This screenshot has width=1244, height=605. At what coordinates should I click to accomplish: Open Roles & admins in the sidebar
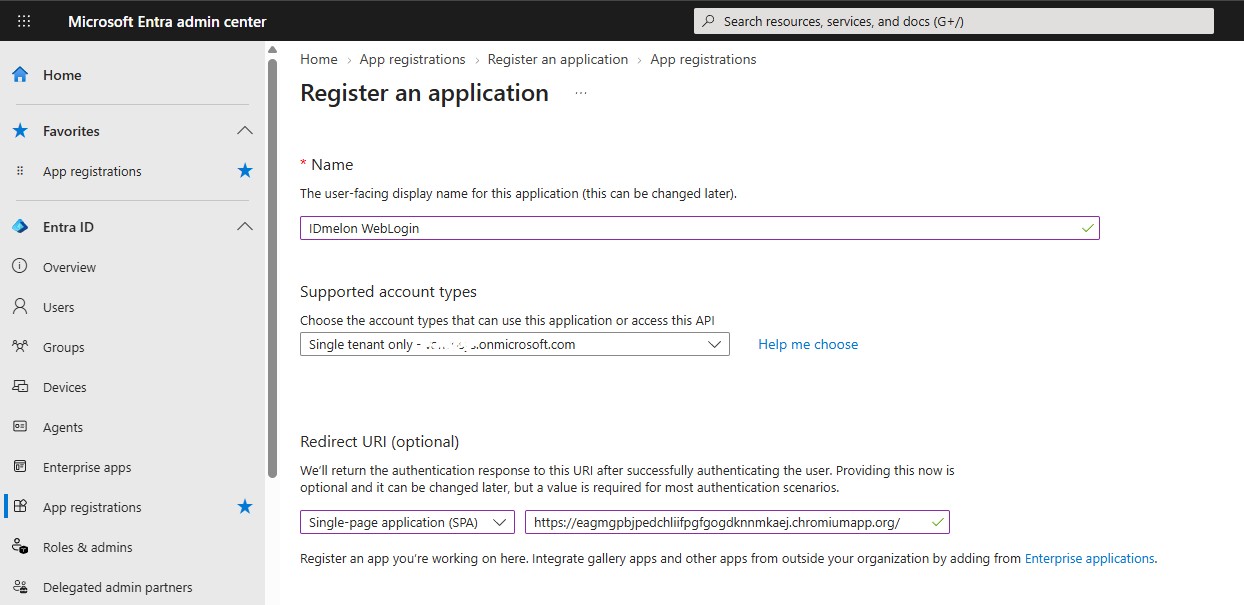pyautogui.click(x=88, y=547)
